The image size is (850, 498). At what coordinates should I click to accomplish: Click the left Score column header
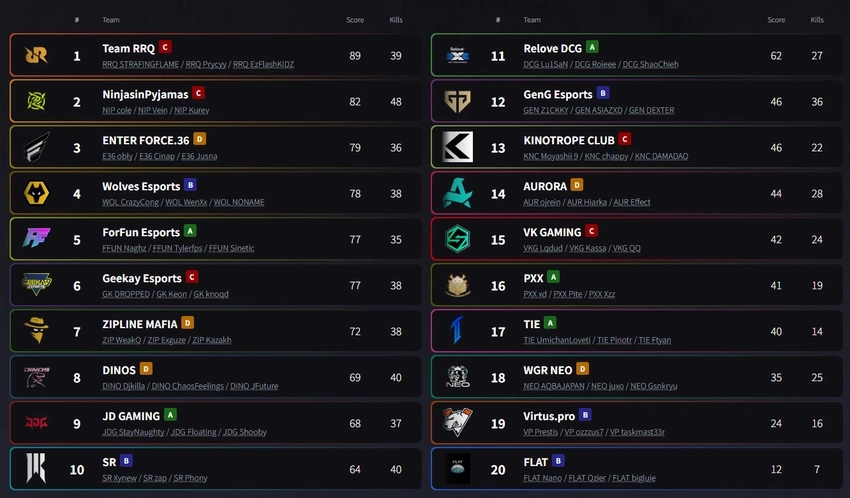[355, 20]
